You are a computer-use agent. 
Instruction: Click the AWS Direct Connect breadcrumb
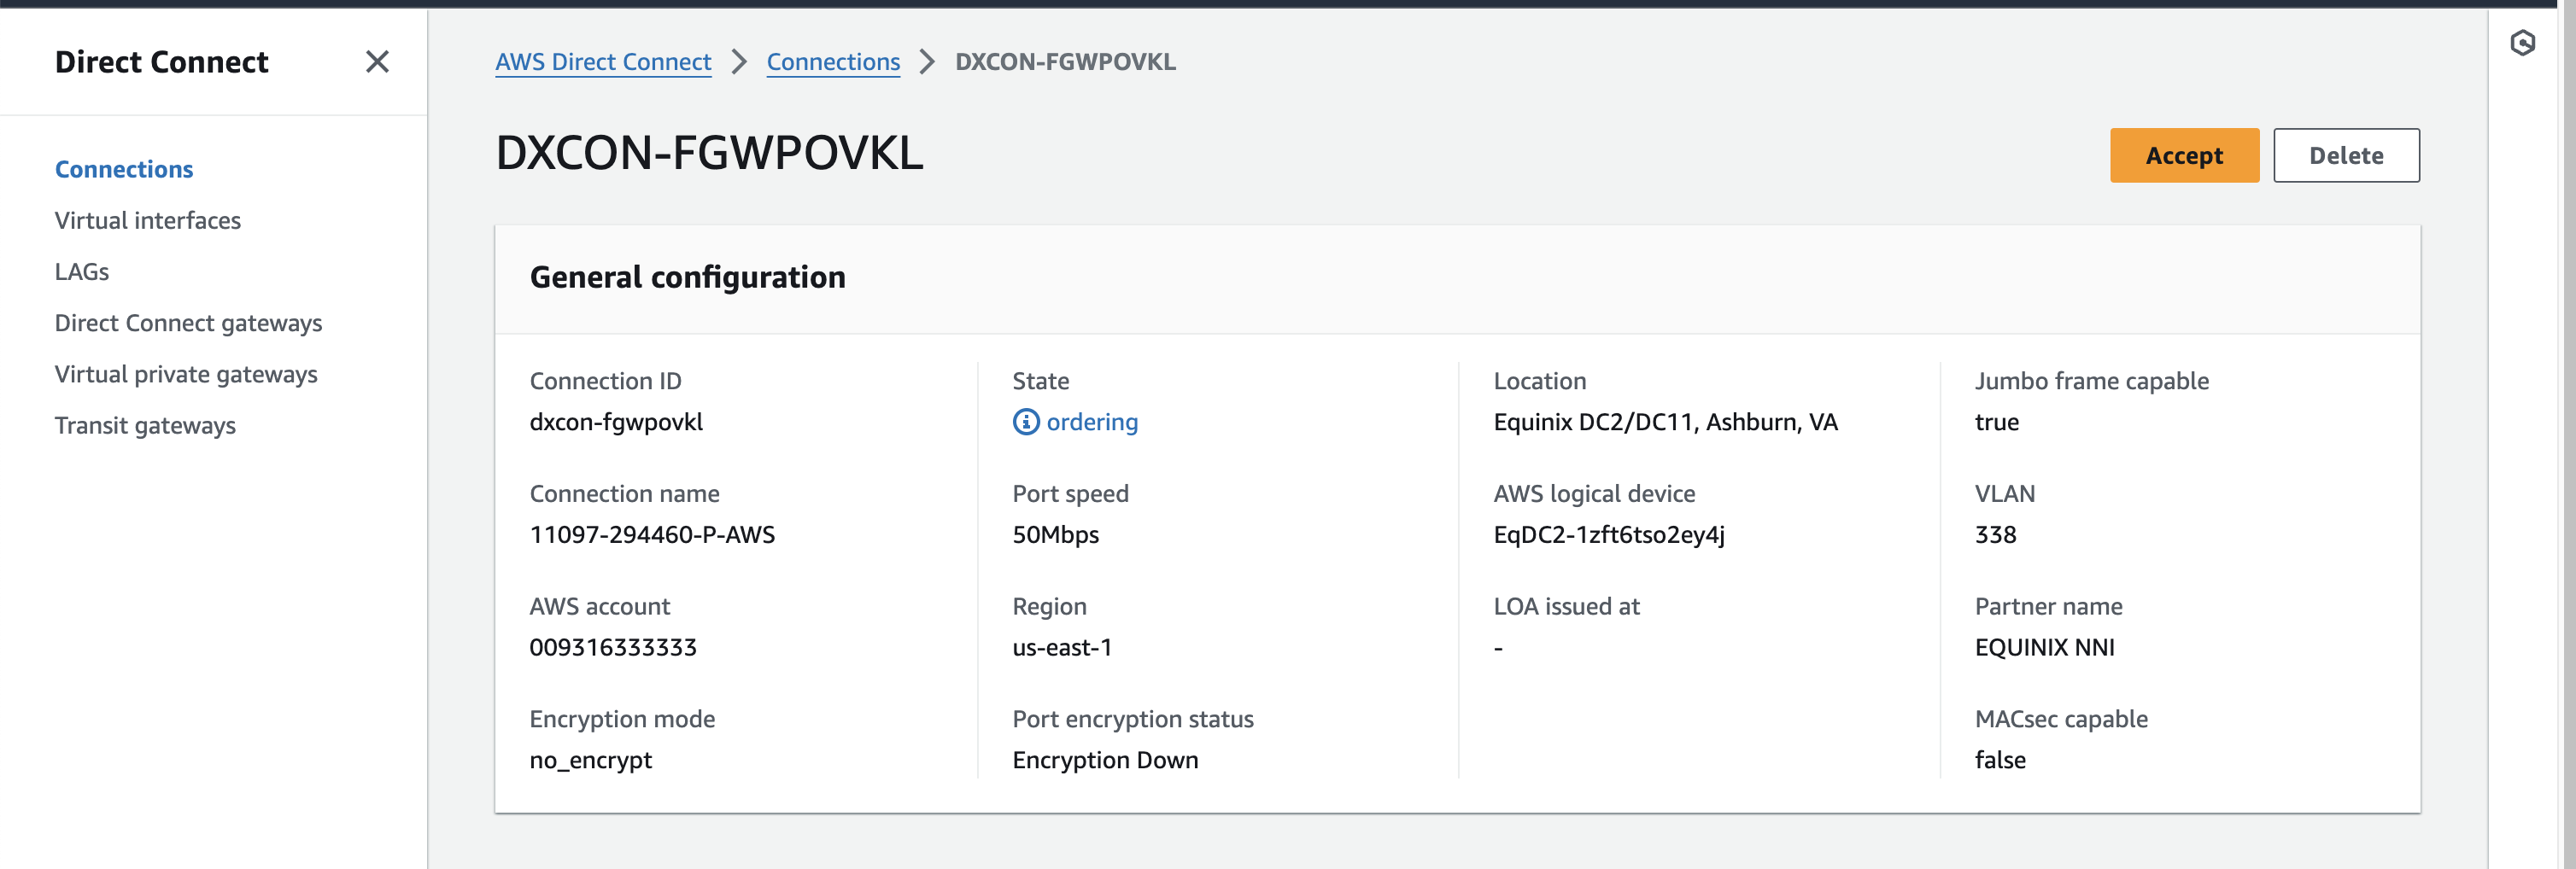tap(602, 61)
